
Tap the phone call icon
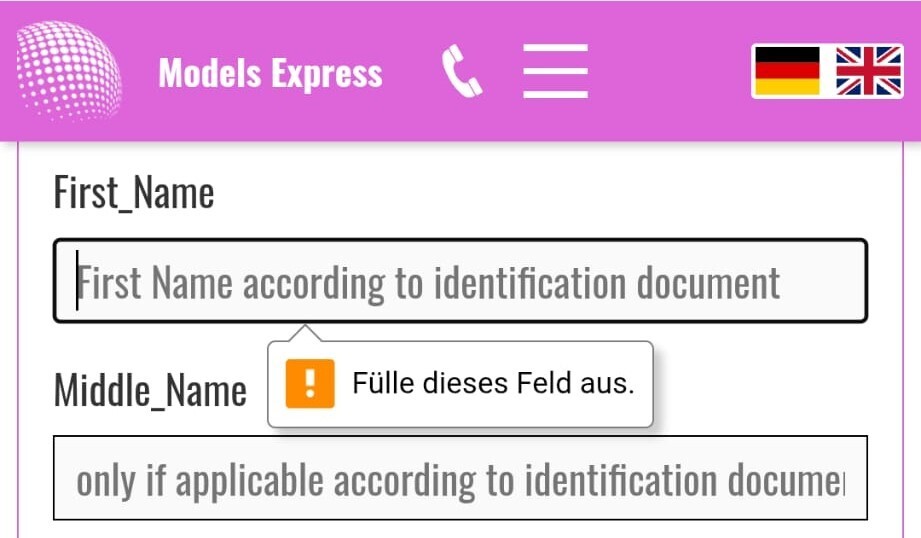[461, 73]
